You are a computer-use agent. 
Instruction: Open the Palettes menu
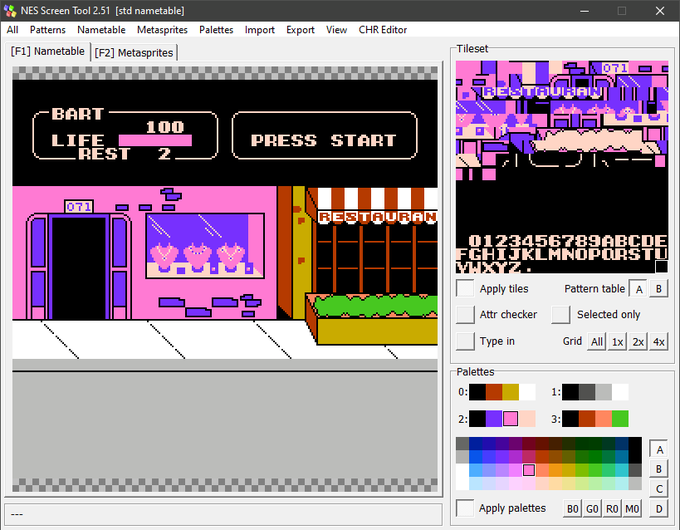click(216, 30)
